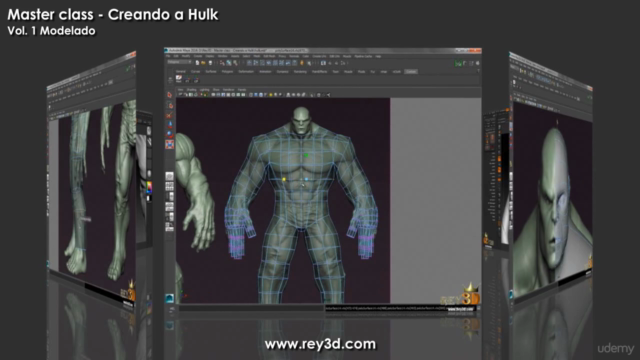The image size is (640, 360).
Task: Open the viewport Shading menu
Action: [191, 90]
